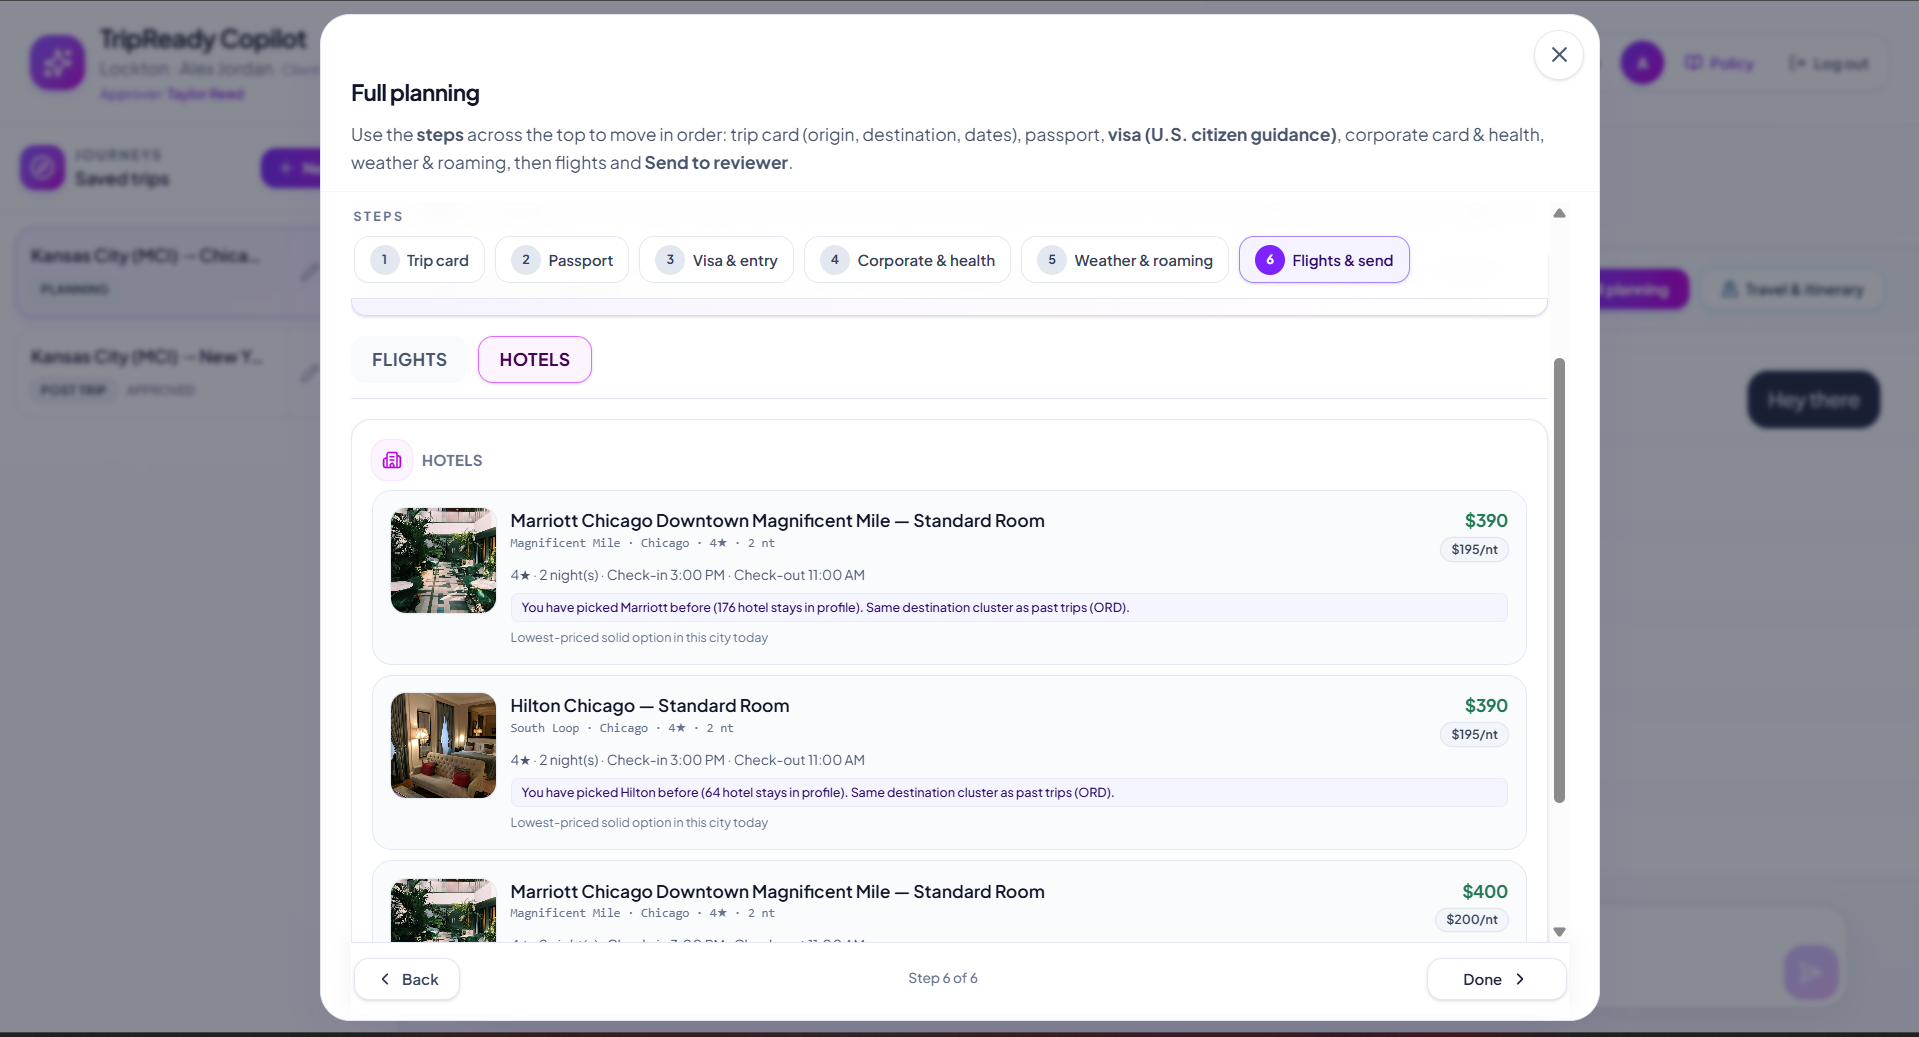Open the Hilton Chicago room photo
This screenshot has width=1919, height=1037.
point(443,745)
